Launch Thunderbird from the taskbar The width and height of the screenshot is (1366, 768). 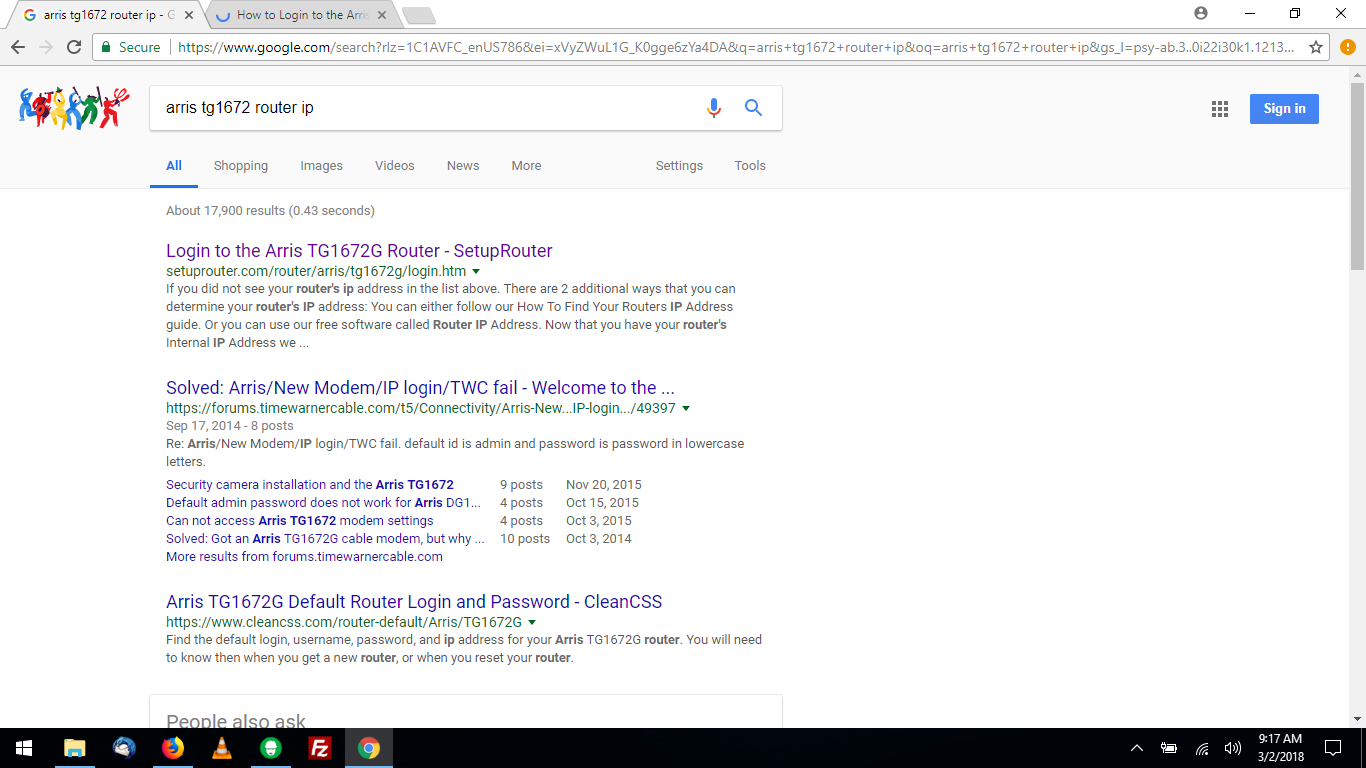[x=124, y=748]
